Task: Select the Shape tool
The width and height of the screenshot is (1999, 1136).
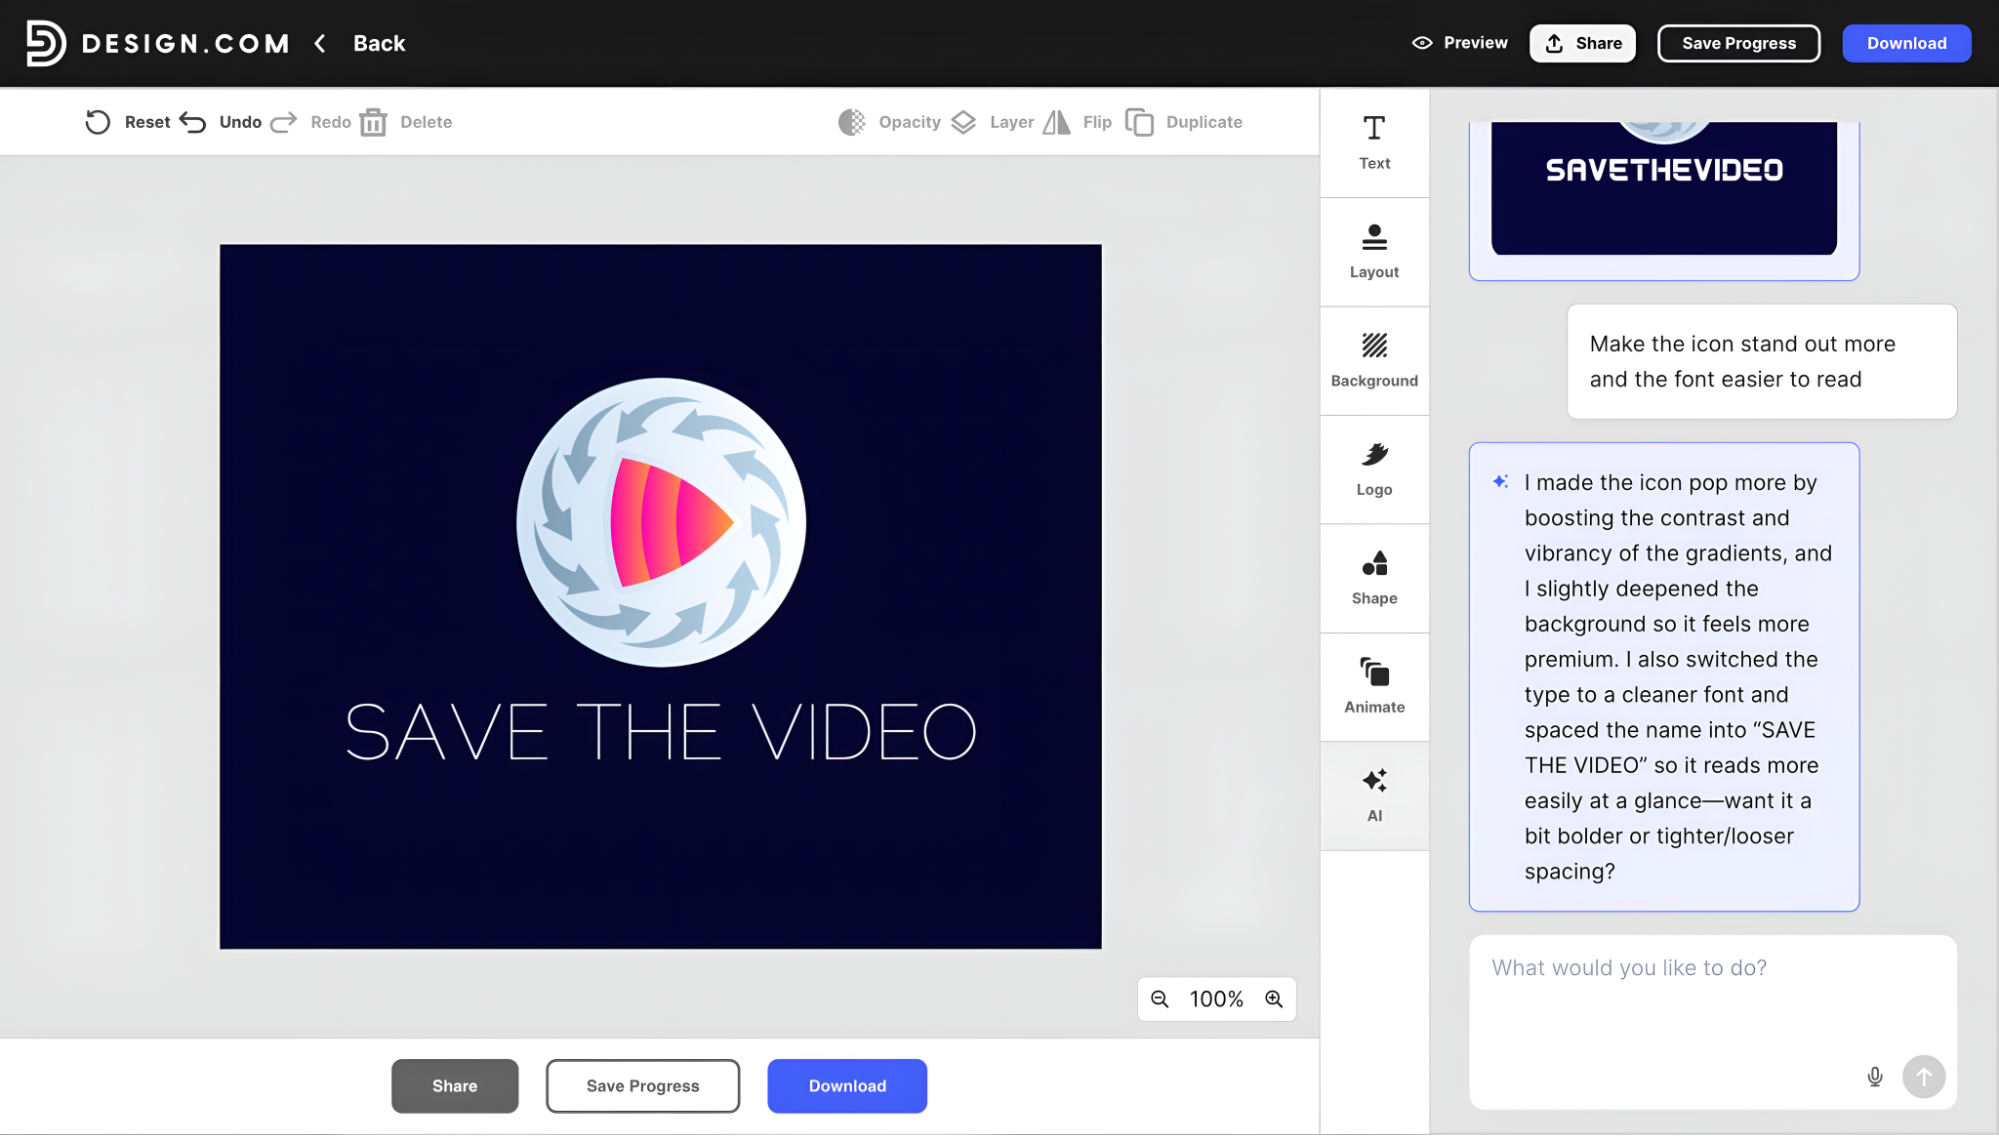Action: (x=1374, y=578)
